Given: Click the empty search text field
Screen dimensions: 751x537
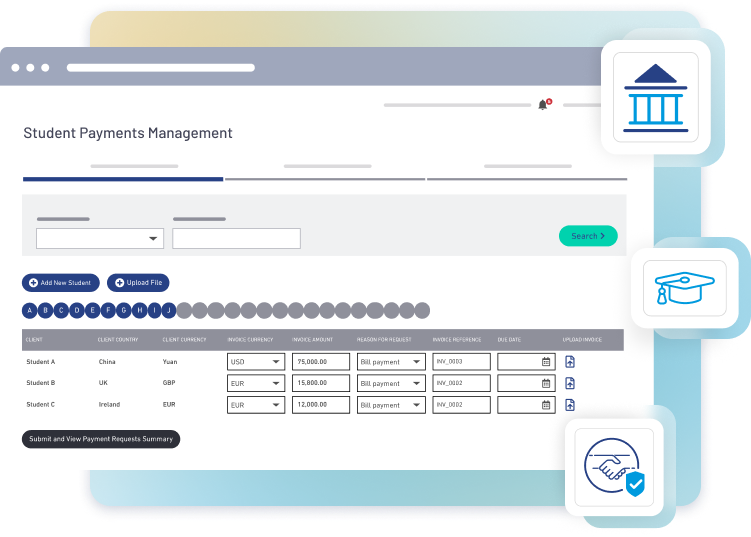Looking at the screenshot, I should (x=237, y=238).
